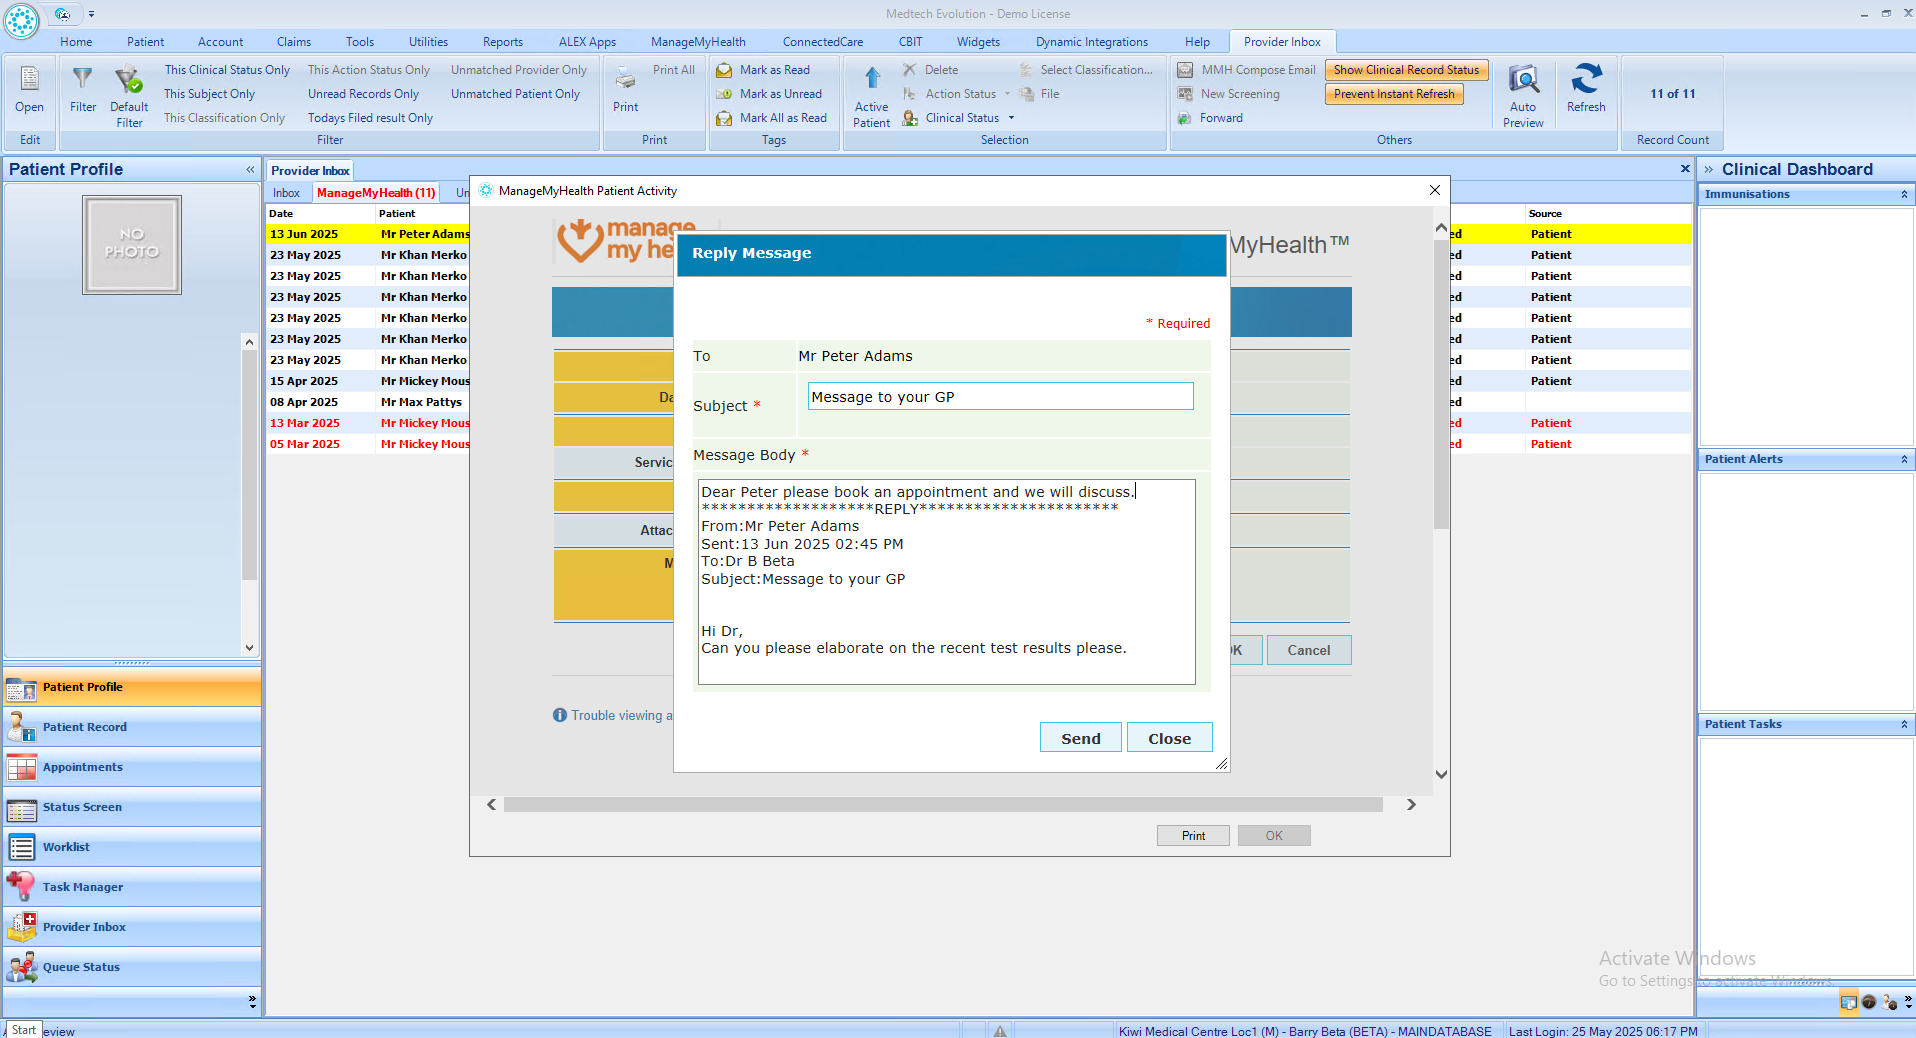Image resolution: width=1916 pixels, height=1038 pixels.
Task: Click the Refresh icon in ribbon
Action: pos(1585,81)
